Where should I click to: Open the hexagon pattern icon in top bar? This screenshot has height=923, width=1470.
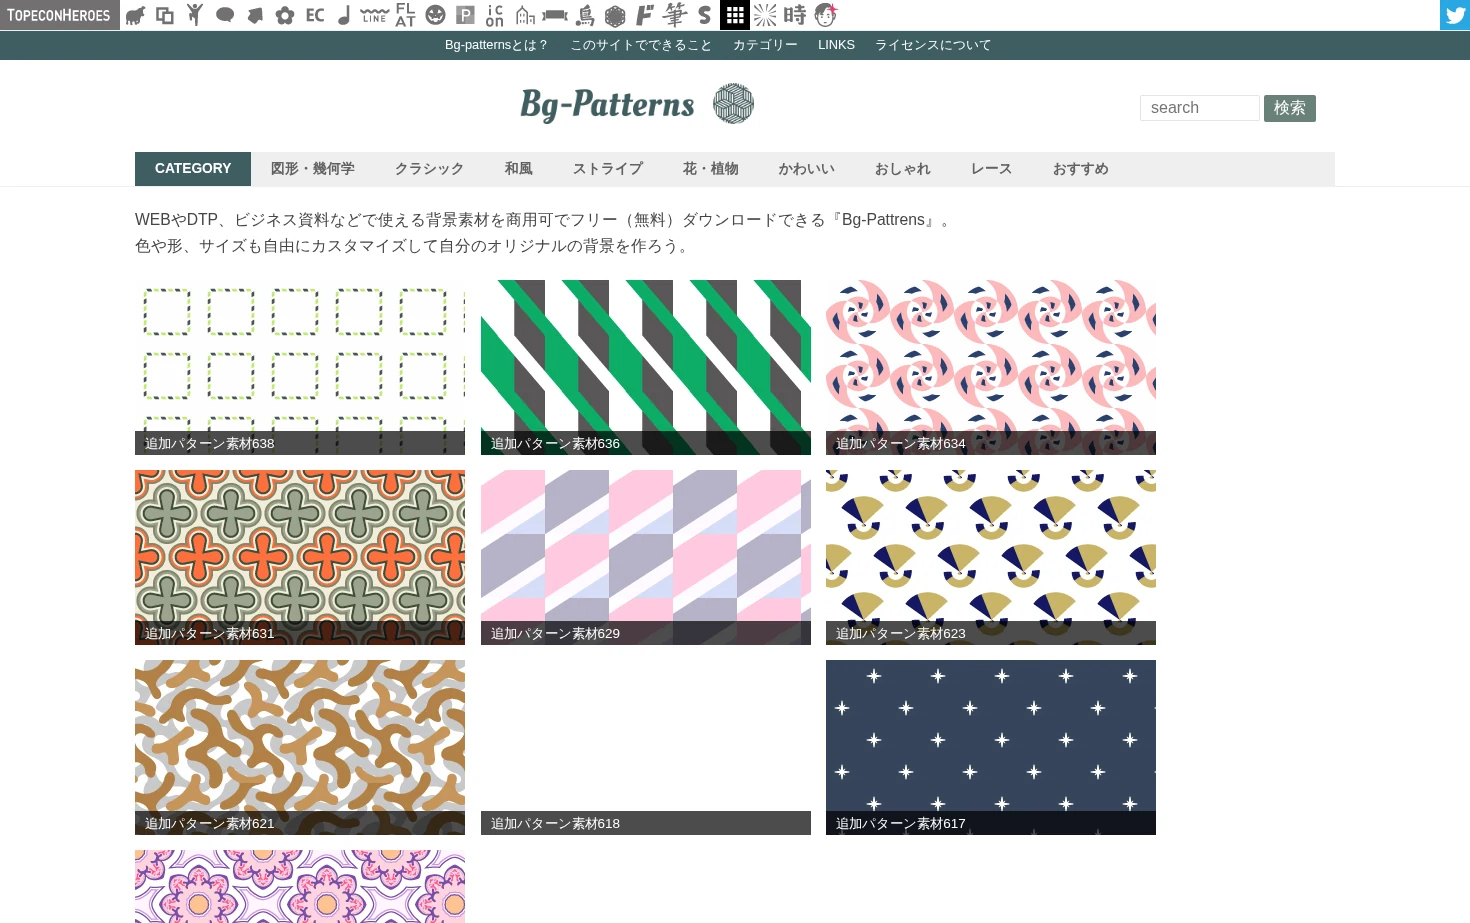(615, 15)
